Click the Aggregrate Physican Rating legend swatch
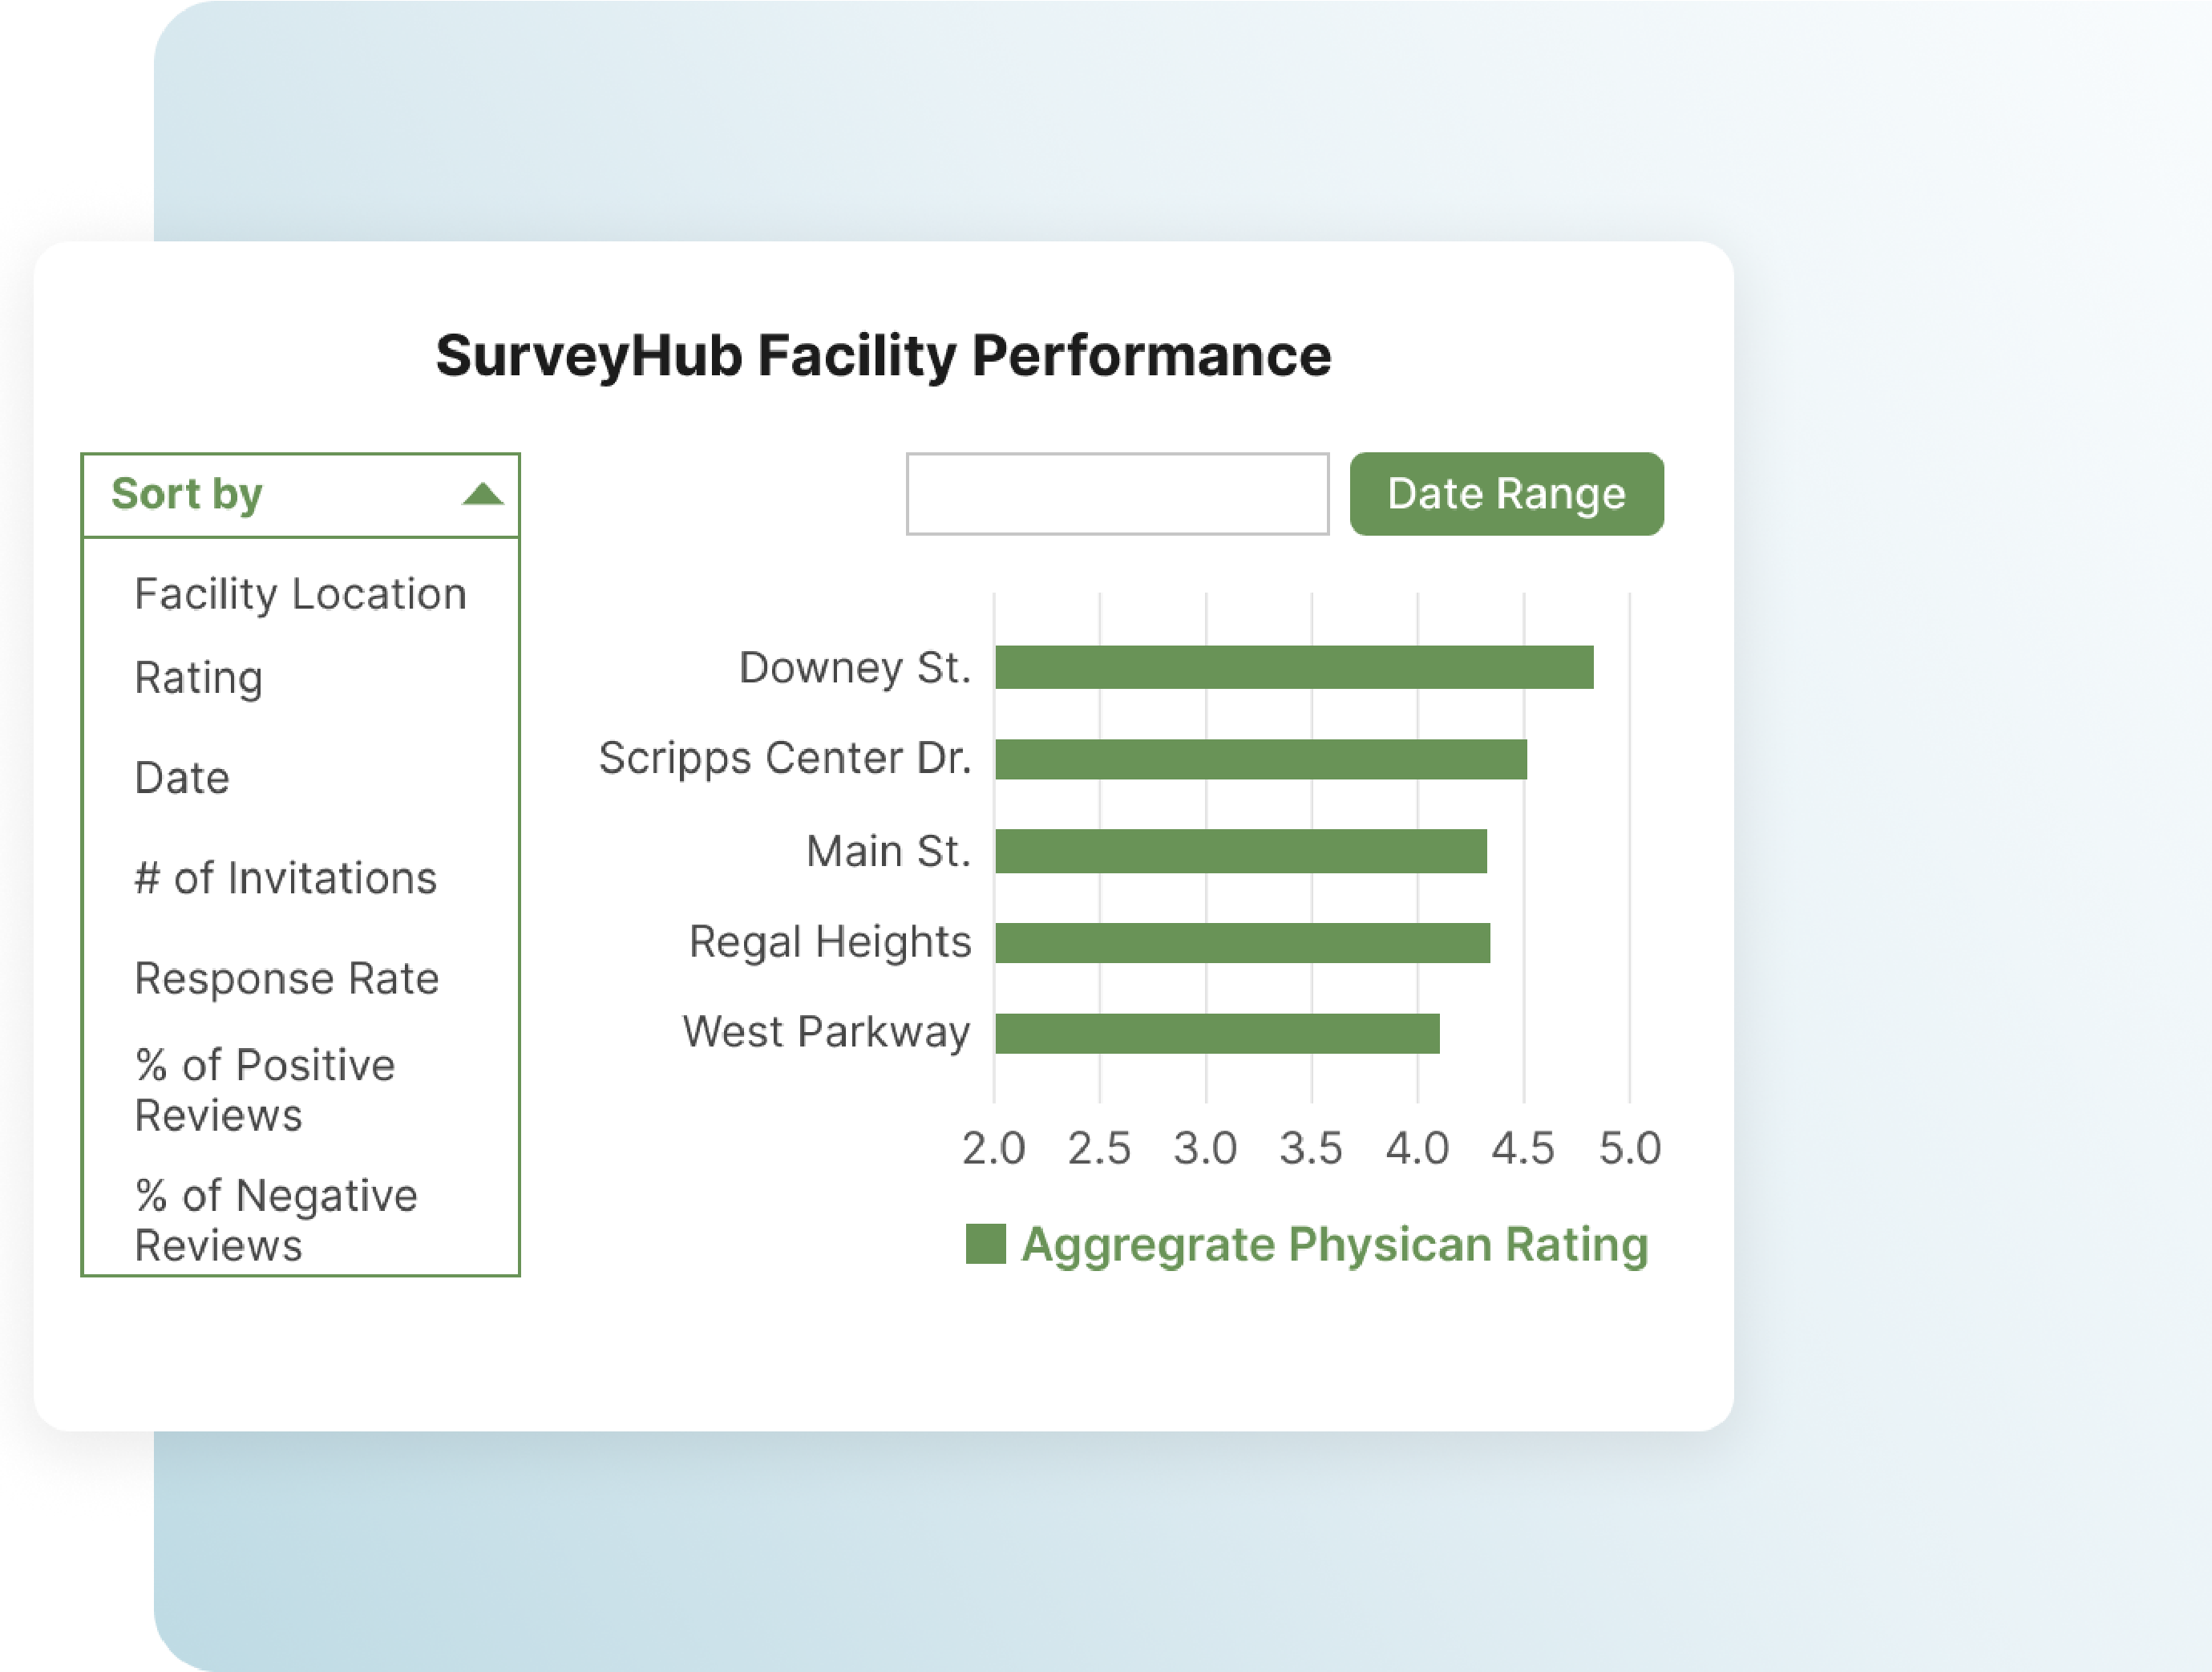 [988, 1245]
